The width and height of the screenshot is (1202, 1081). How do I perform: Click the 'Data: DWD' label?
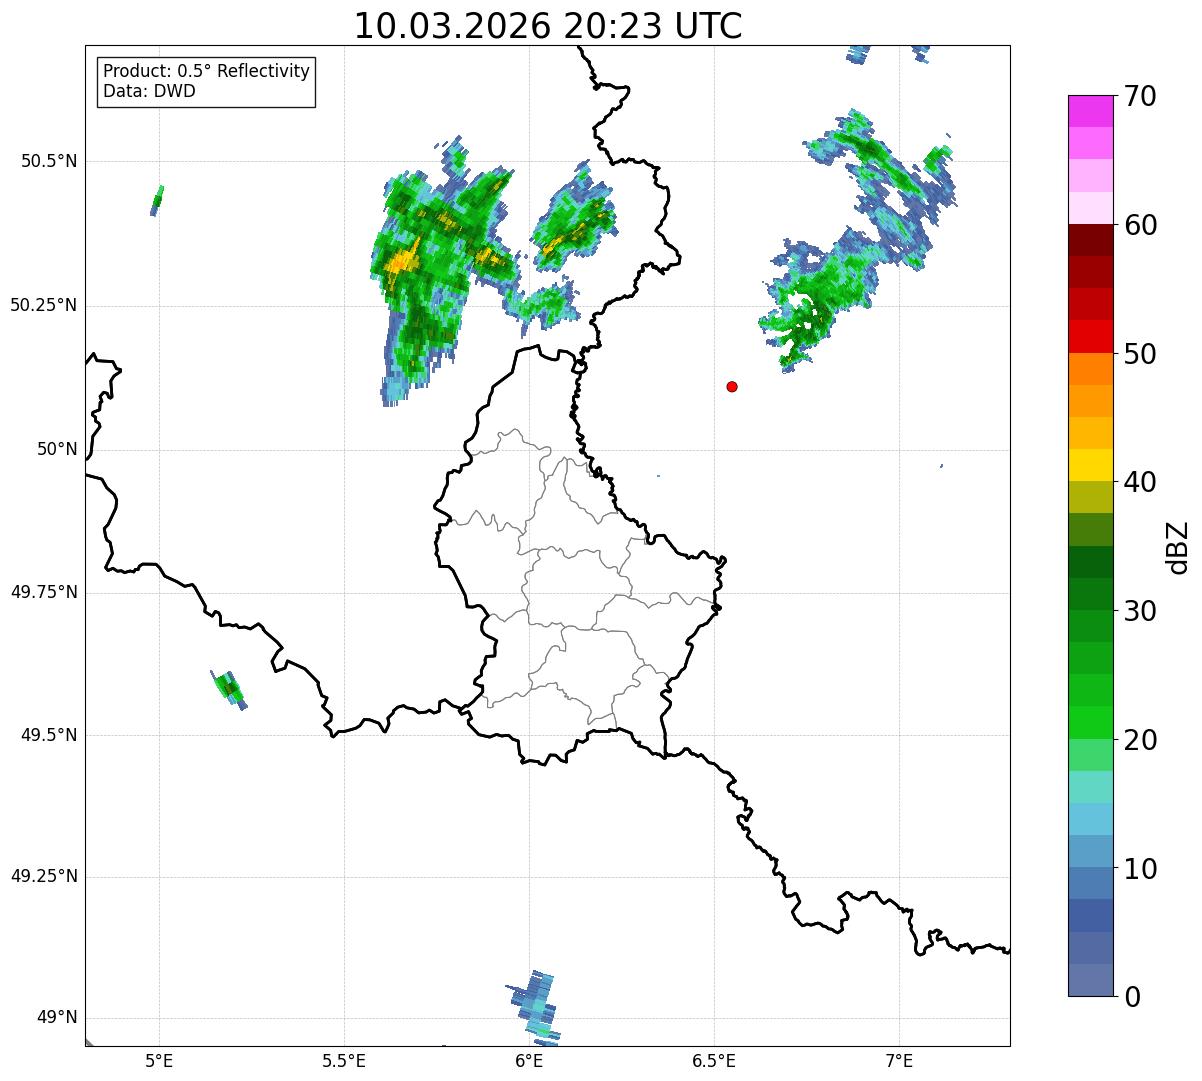150,91
